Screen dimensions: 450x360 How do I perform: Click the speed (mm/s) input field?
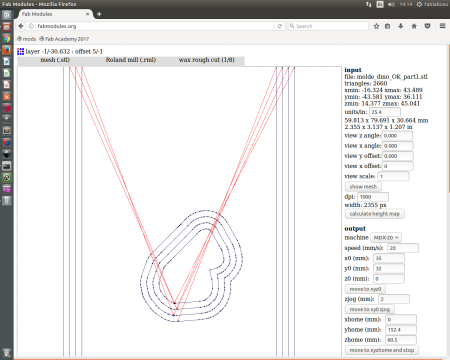(403, 248)
